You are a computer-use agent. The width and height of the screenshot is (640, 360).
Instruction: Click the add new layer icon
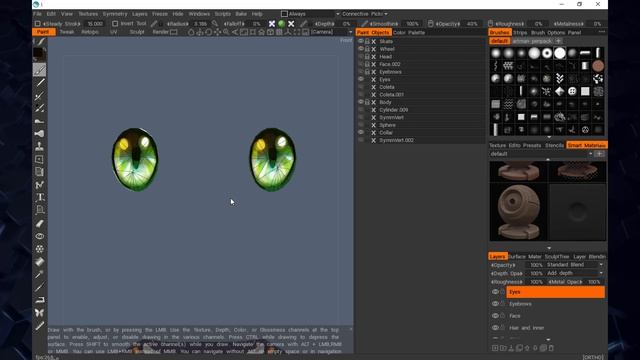[x=495, y=348]
